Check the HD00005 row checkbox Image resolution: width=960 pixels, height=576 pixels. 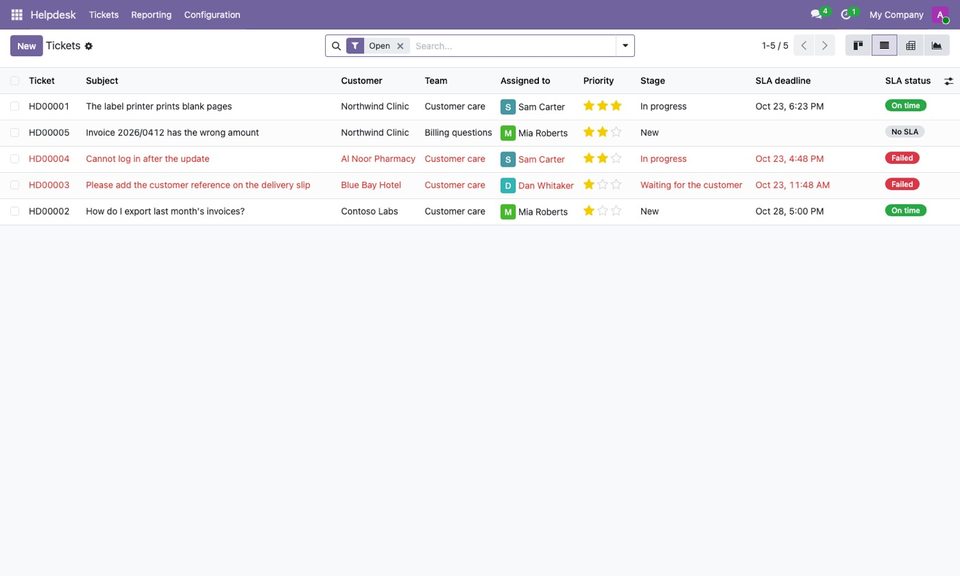click(15, 133)
